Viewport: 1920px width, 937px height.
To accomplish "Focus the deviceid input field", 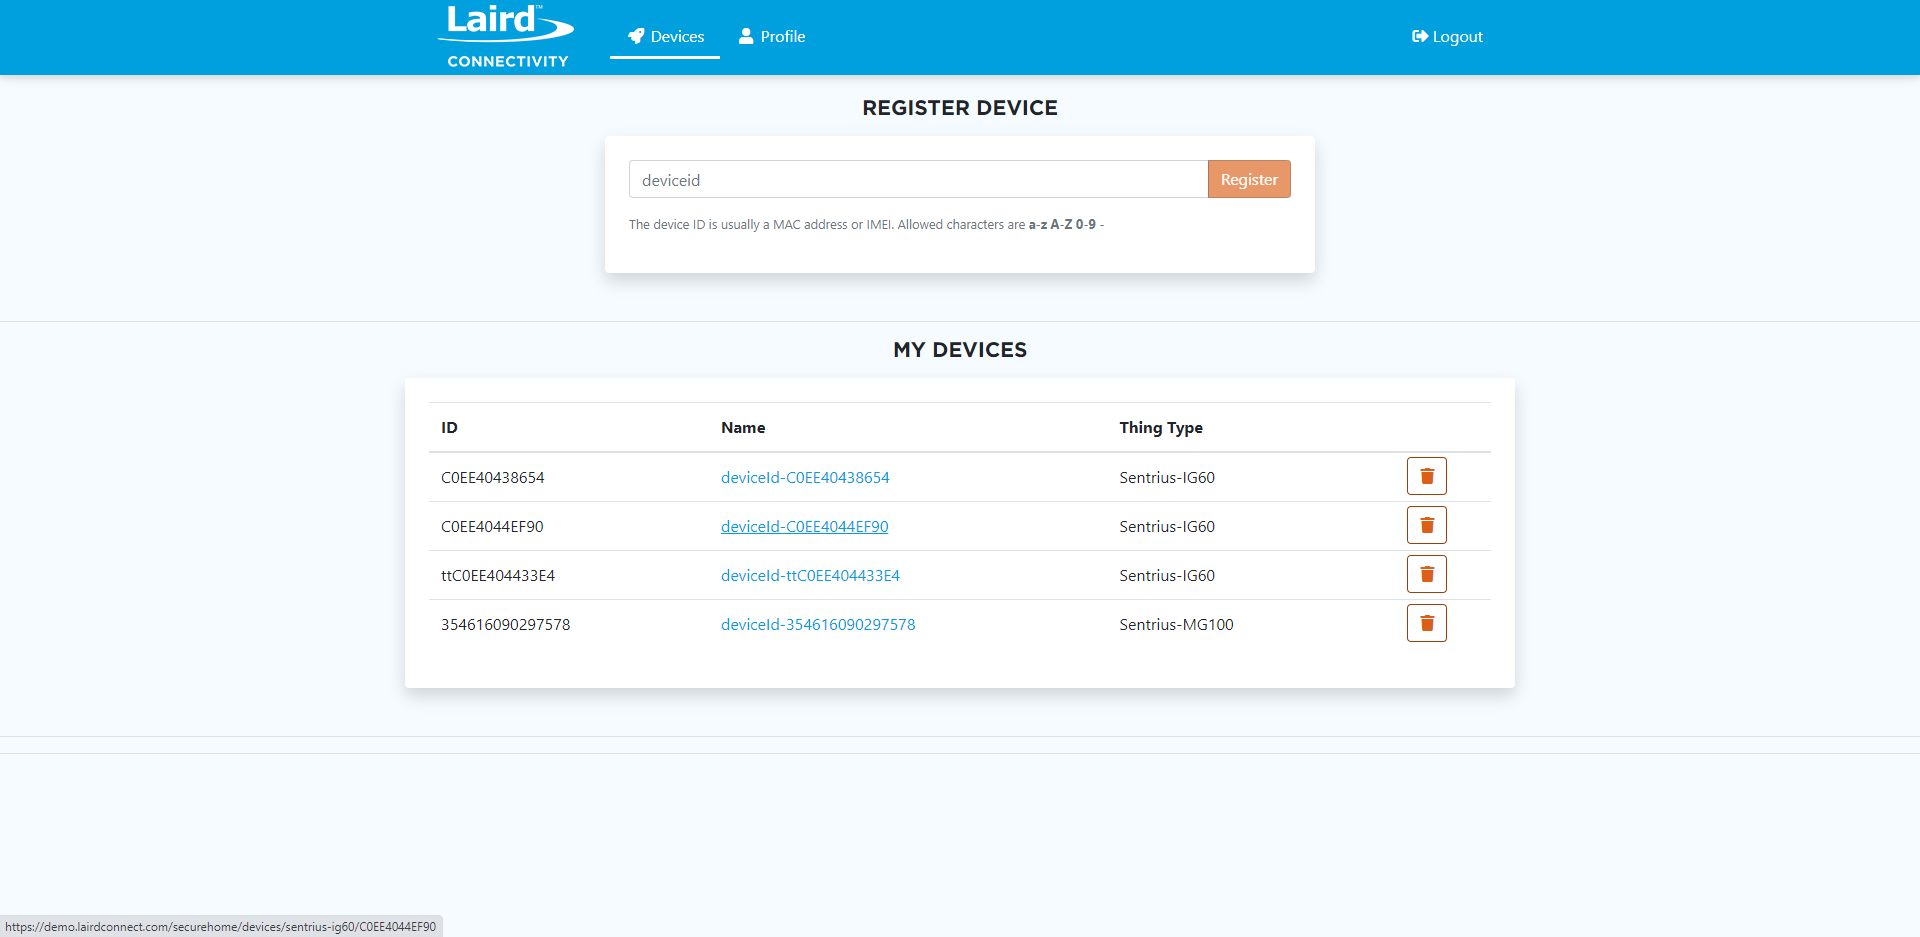I will point(917,180).
